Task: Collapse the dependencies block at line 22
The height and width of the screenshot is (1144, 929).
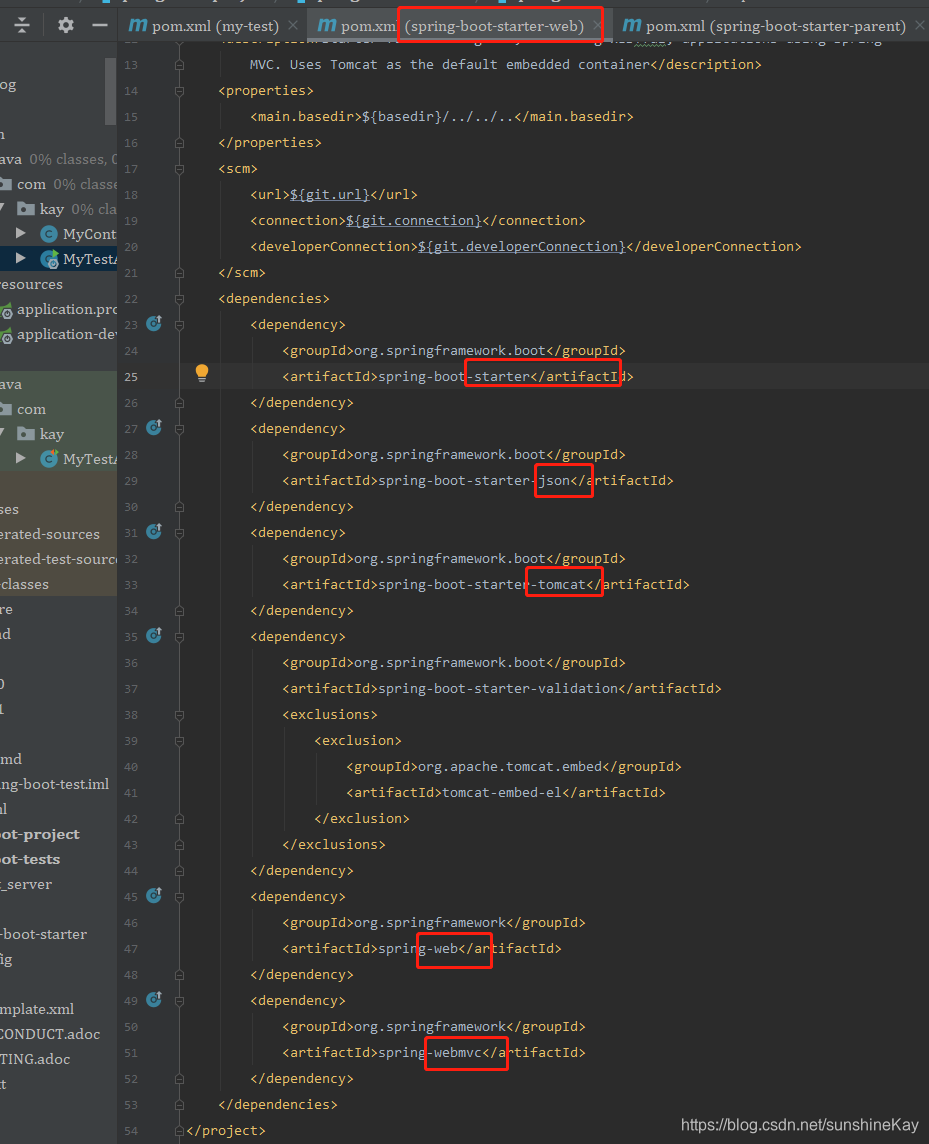Action: [x=180, y=298]
